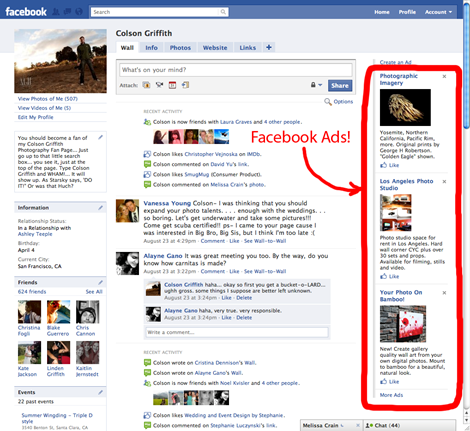Open the Account dropdown menu

438,12
